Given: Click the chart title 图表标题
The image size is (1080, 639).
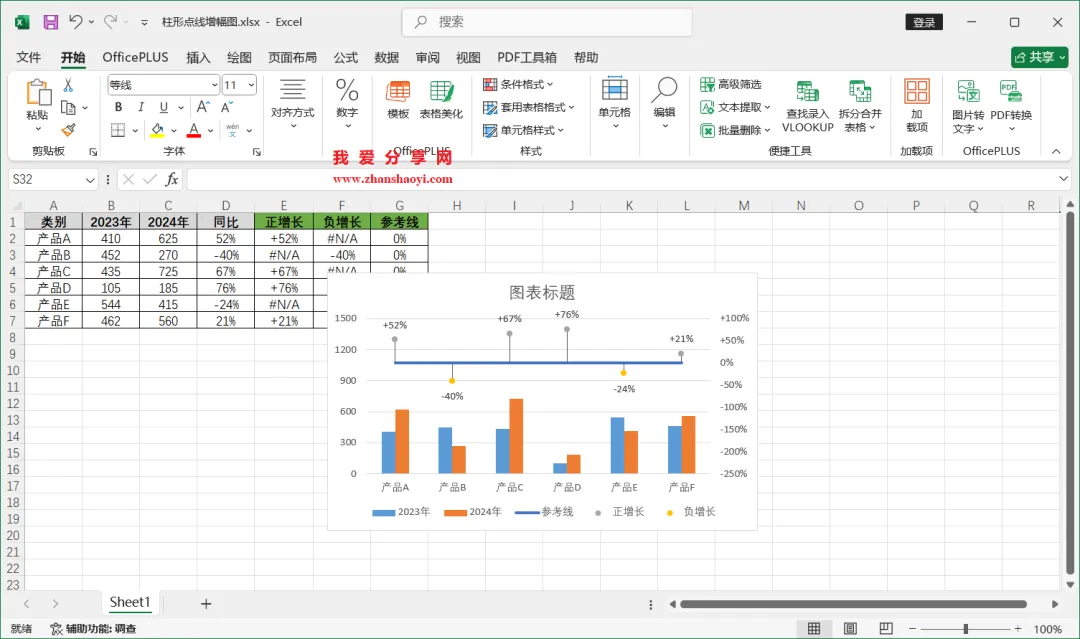Looking at the screenshot, I should coord(542,293).
